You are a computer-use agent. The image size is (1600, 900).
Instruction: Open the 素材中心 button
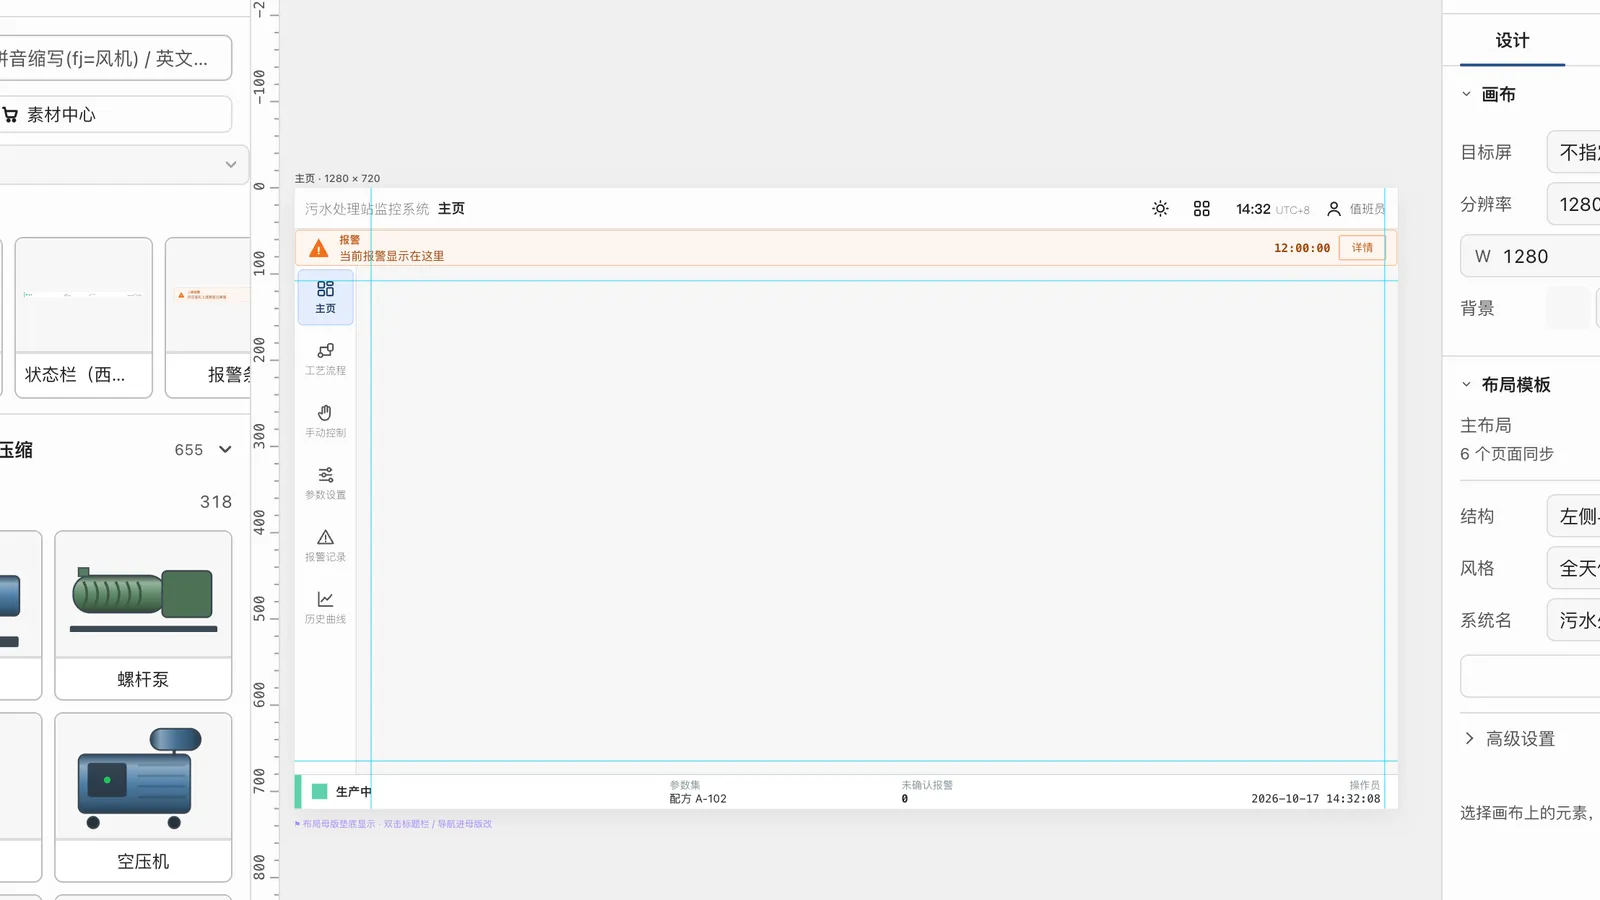point(116,115)
